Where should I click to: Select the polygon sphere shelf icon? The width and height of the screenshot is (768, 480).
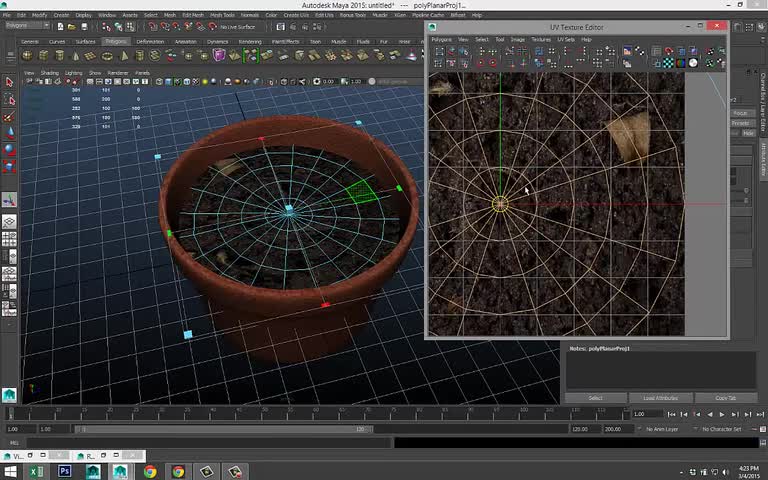[27, 56]
